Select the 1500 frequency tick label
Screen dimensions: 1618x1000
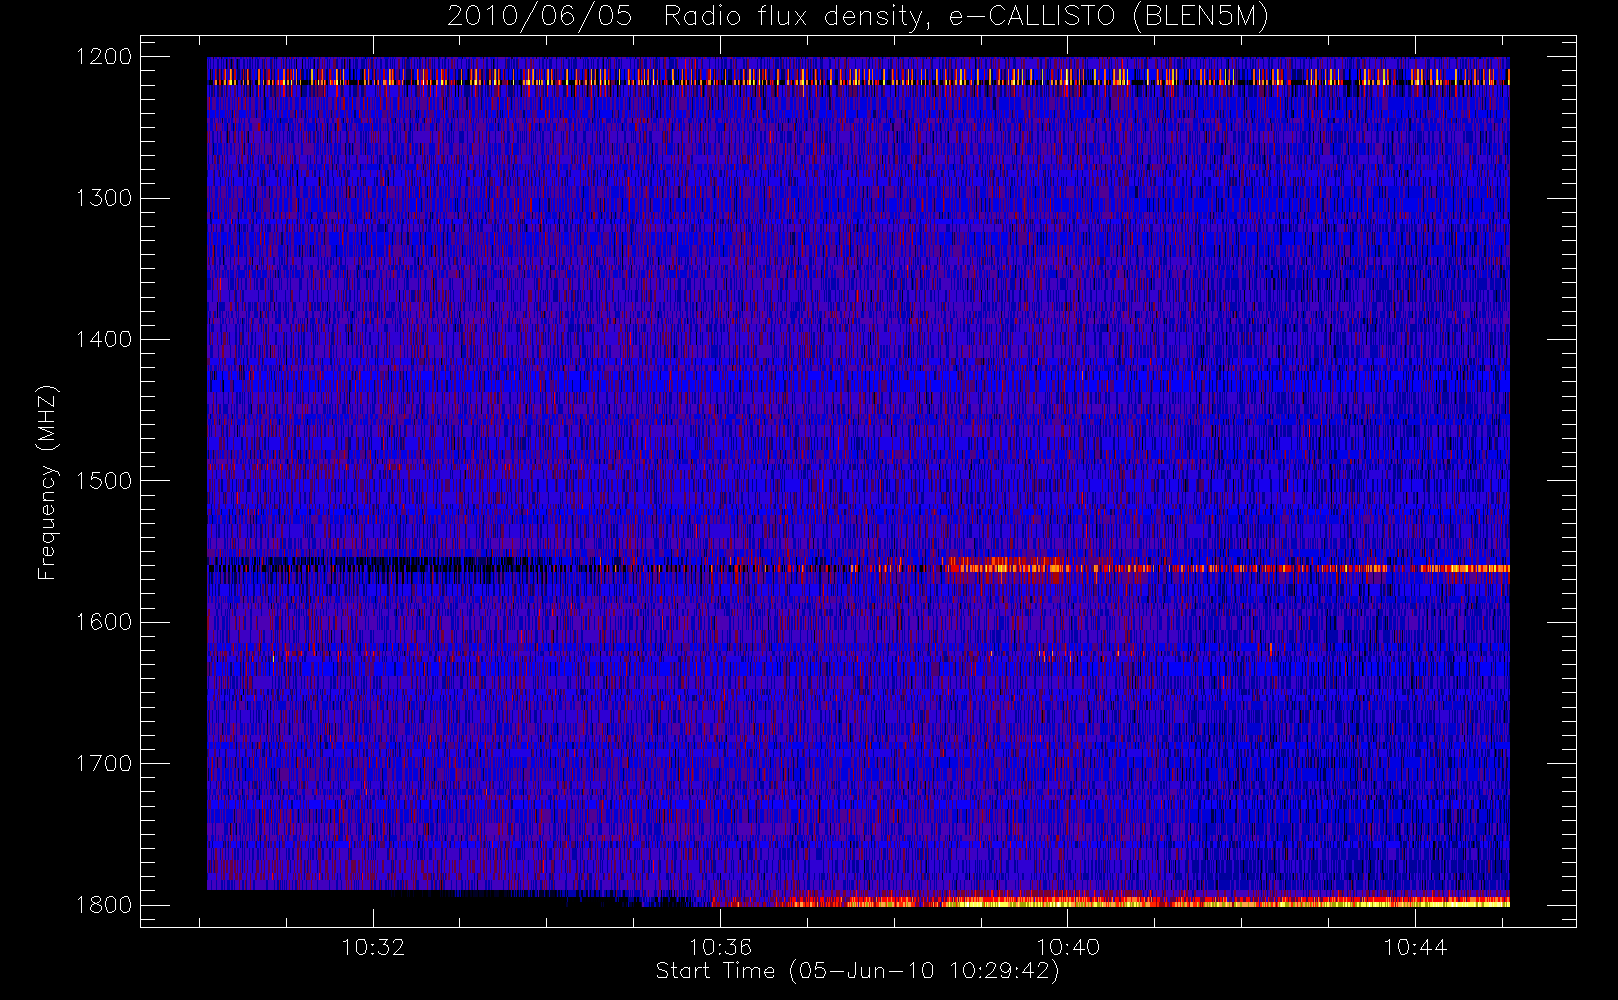(104, 480)
